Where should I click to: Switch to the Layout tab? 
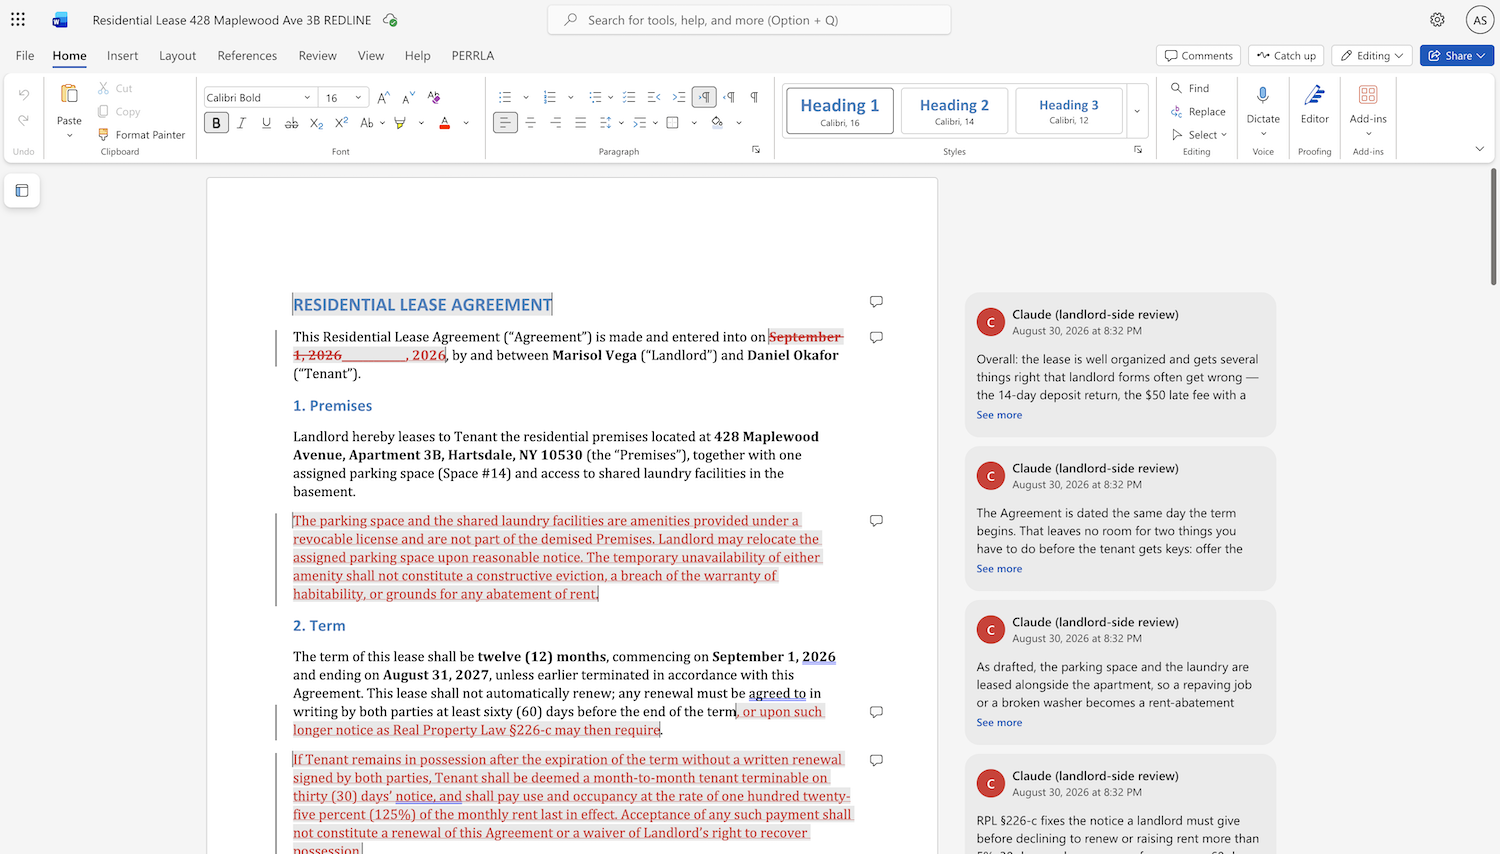(x=177, y=56)
